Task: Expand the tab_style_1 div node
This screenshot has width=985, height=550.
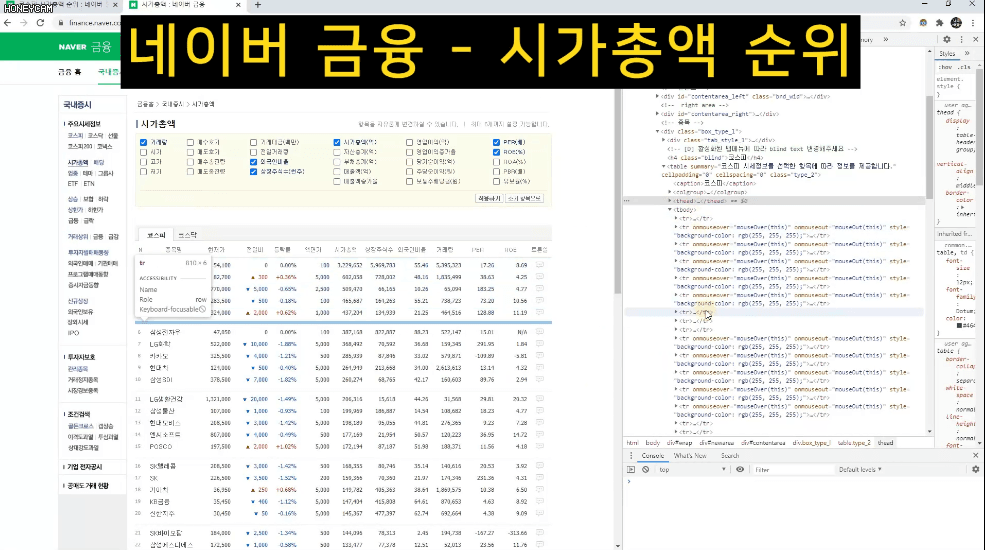Action: coord(664,141)
